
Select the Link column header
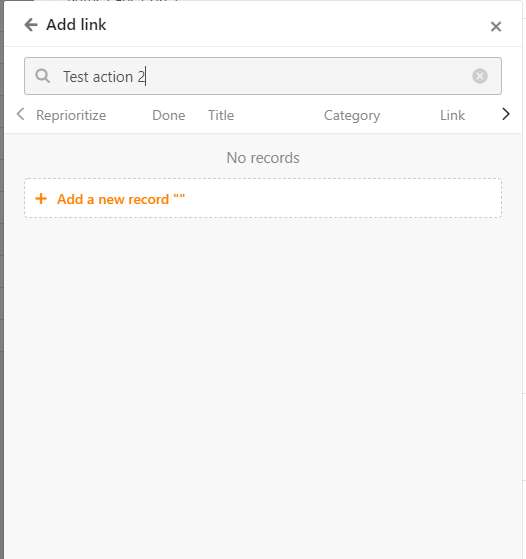(452, 116)
